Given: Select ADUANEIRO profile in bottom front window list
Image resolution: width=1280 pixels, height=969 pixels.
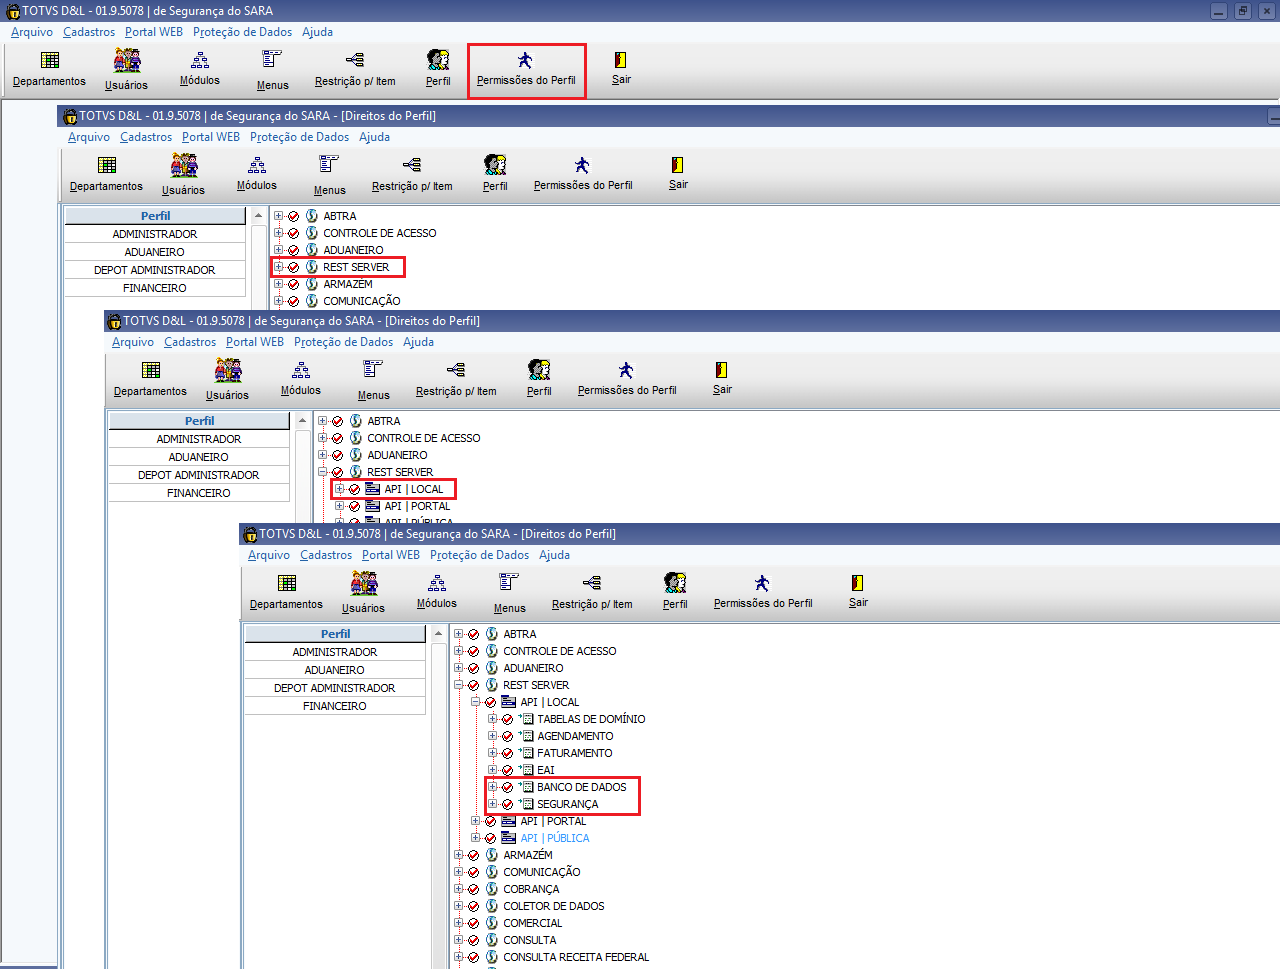Looking at the screenshot, I should pyautogui.click(x=335, y=670).
